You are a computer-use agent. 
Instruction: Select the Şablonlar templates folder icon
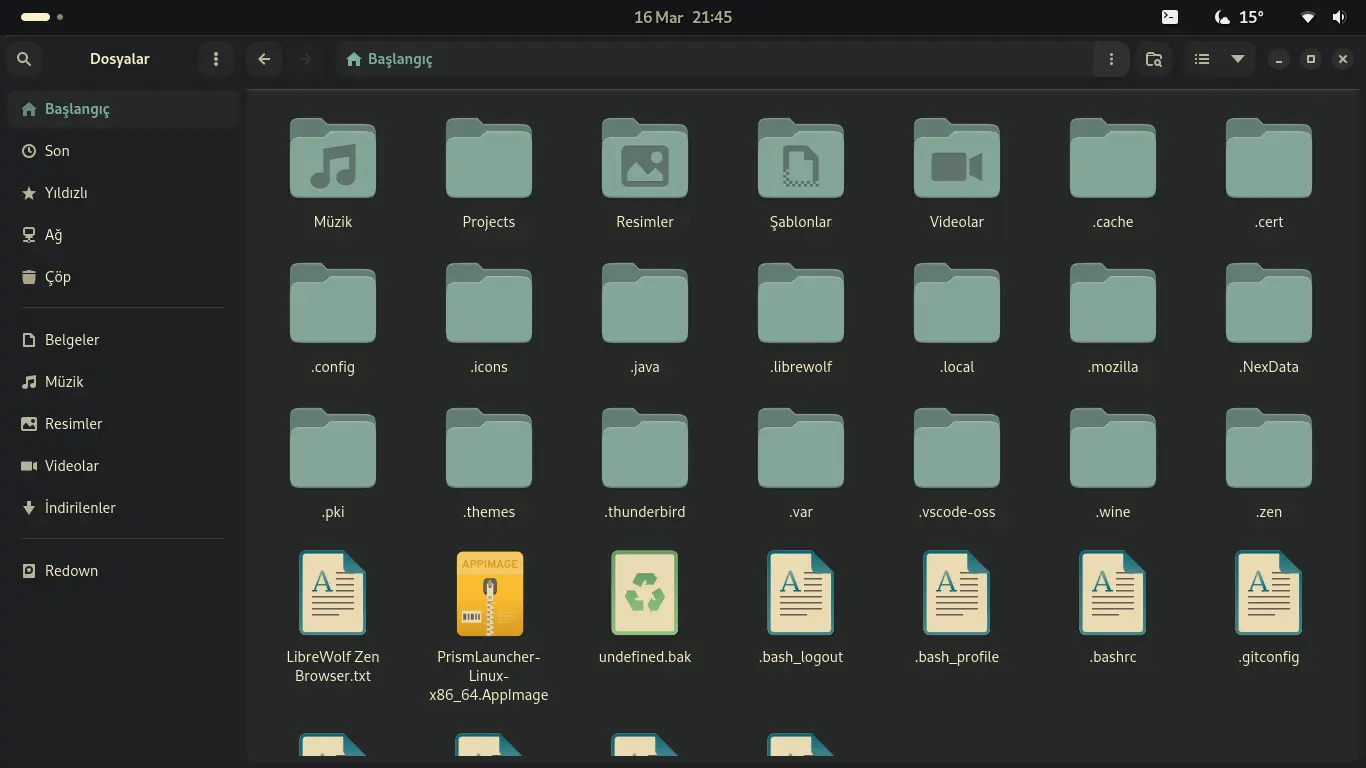pyautogui.click(x=801, y=158)
